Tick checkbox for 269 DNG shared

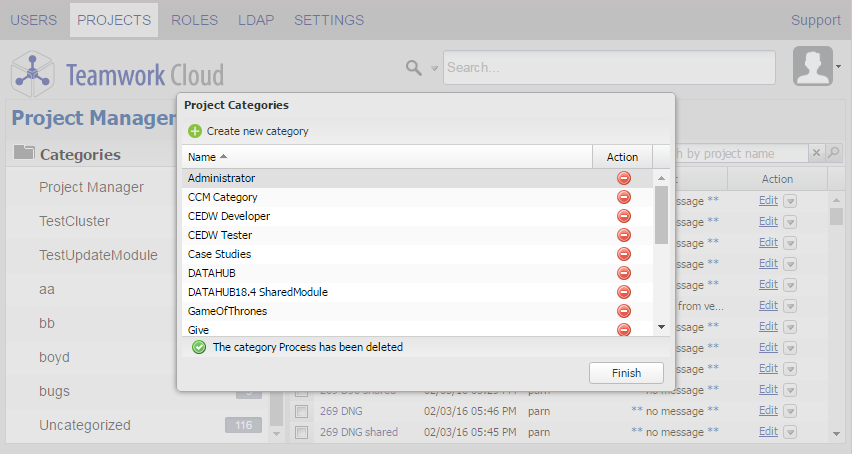tap(301, 432)
